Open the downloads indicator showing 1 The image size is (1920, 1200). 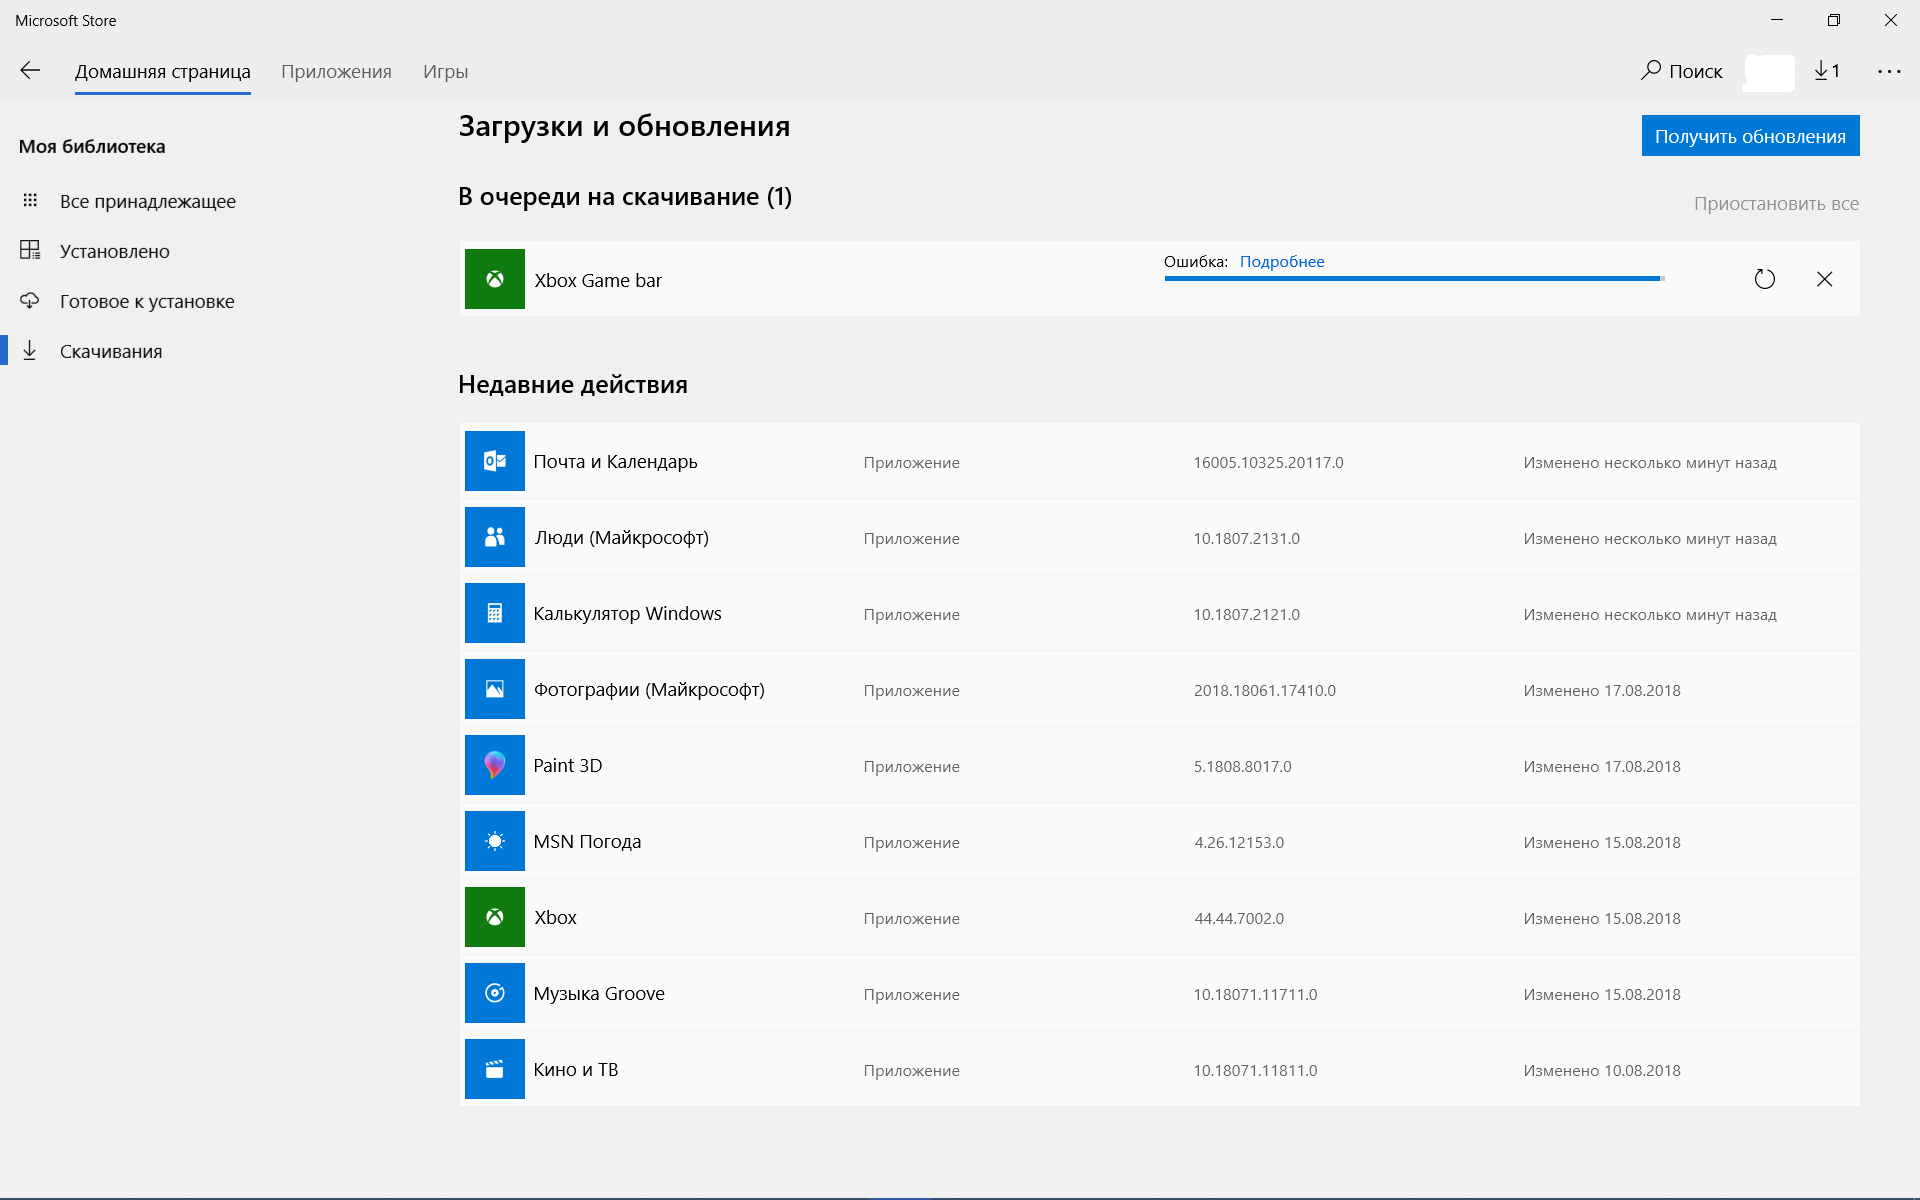point(1827,70)
